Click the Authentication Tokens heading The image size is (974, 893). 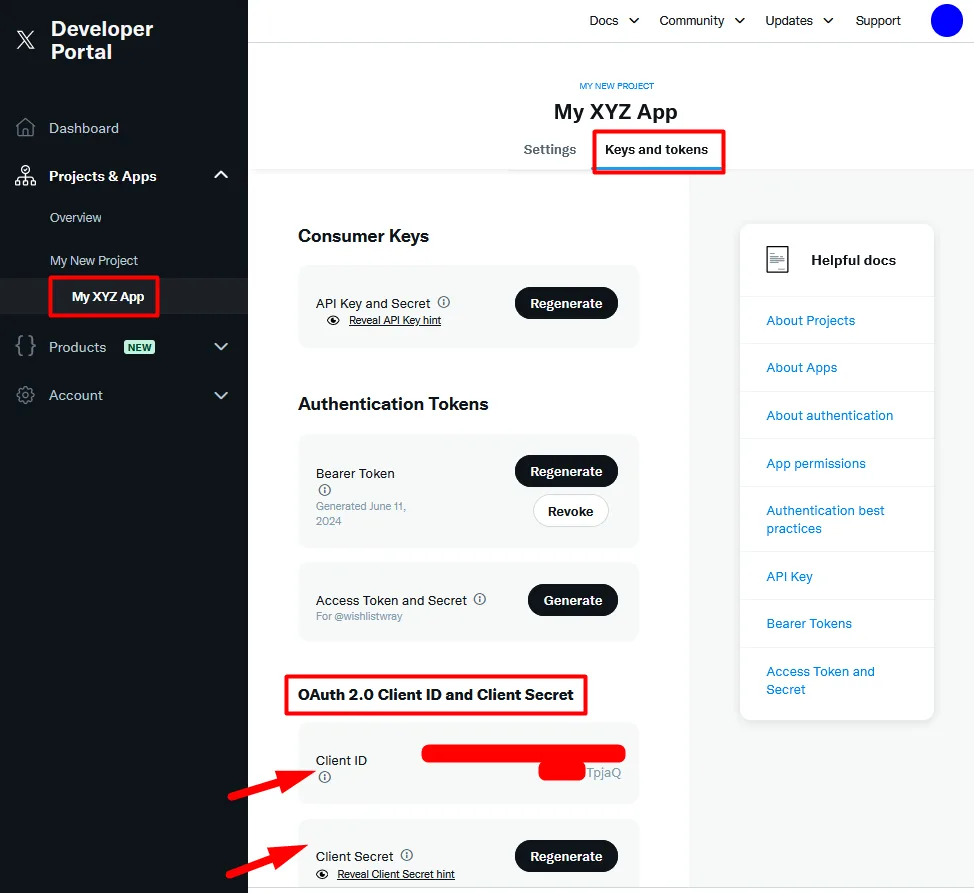click(x=393, y=404)
